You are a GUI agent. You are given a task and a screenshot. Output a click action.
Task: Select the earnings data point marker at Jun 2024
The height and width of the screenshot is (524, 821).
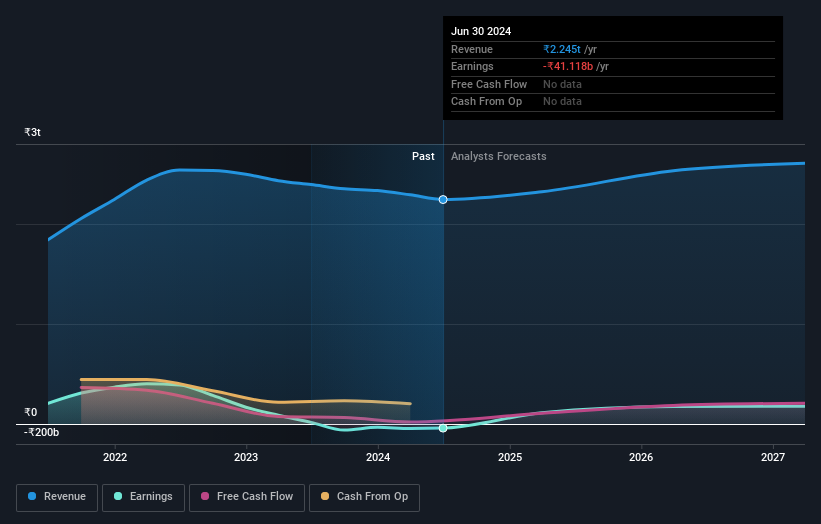pos(443,428)
